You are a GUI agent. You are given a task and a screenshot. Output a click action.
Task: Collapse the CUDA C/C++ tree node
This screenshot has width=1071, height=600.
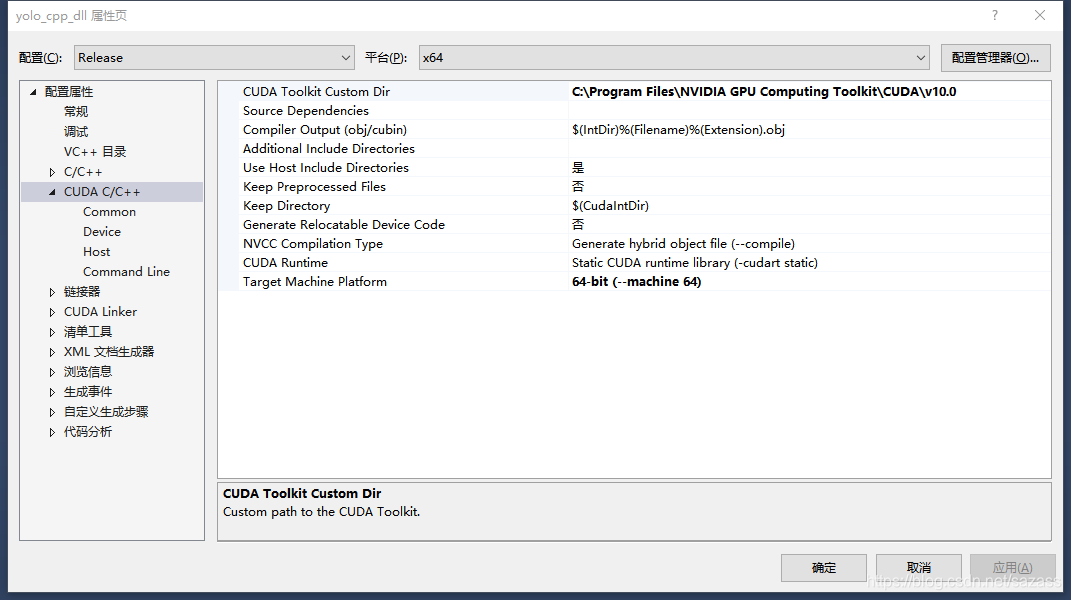click(x=52, y=191)
